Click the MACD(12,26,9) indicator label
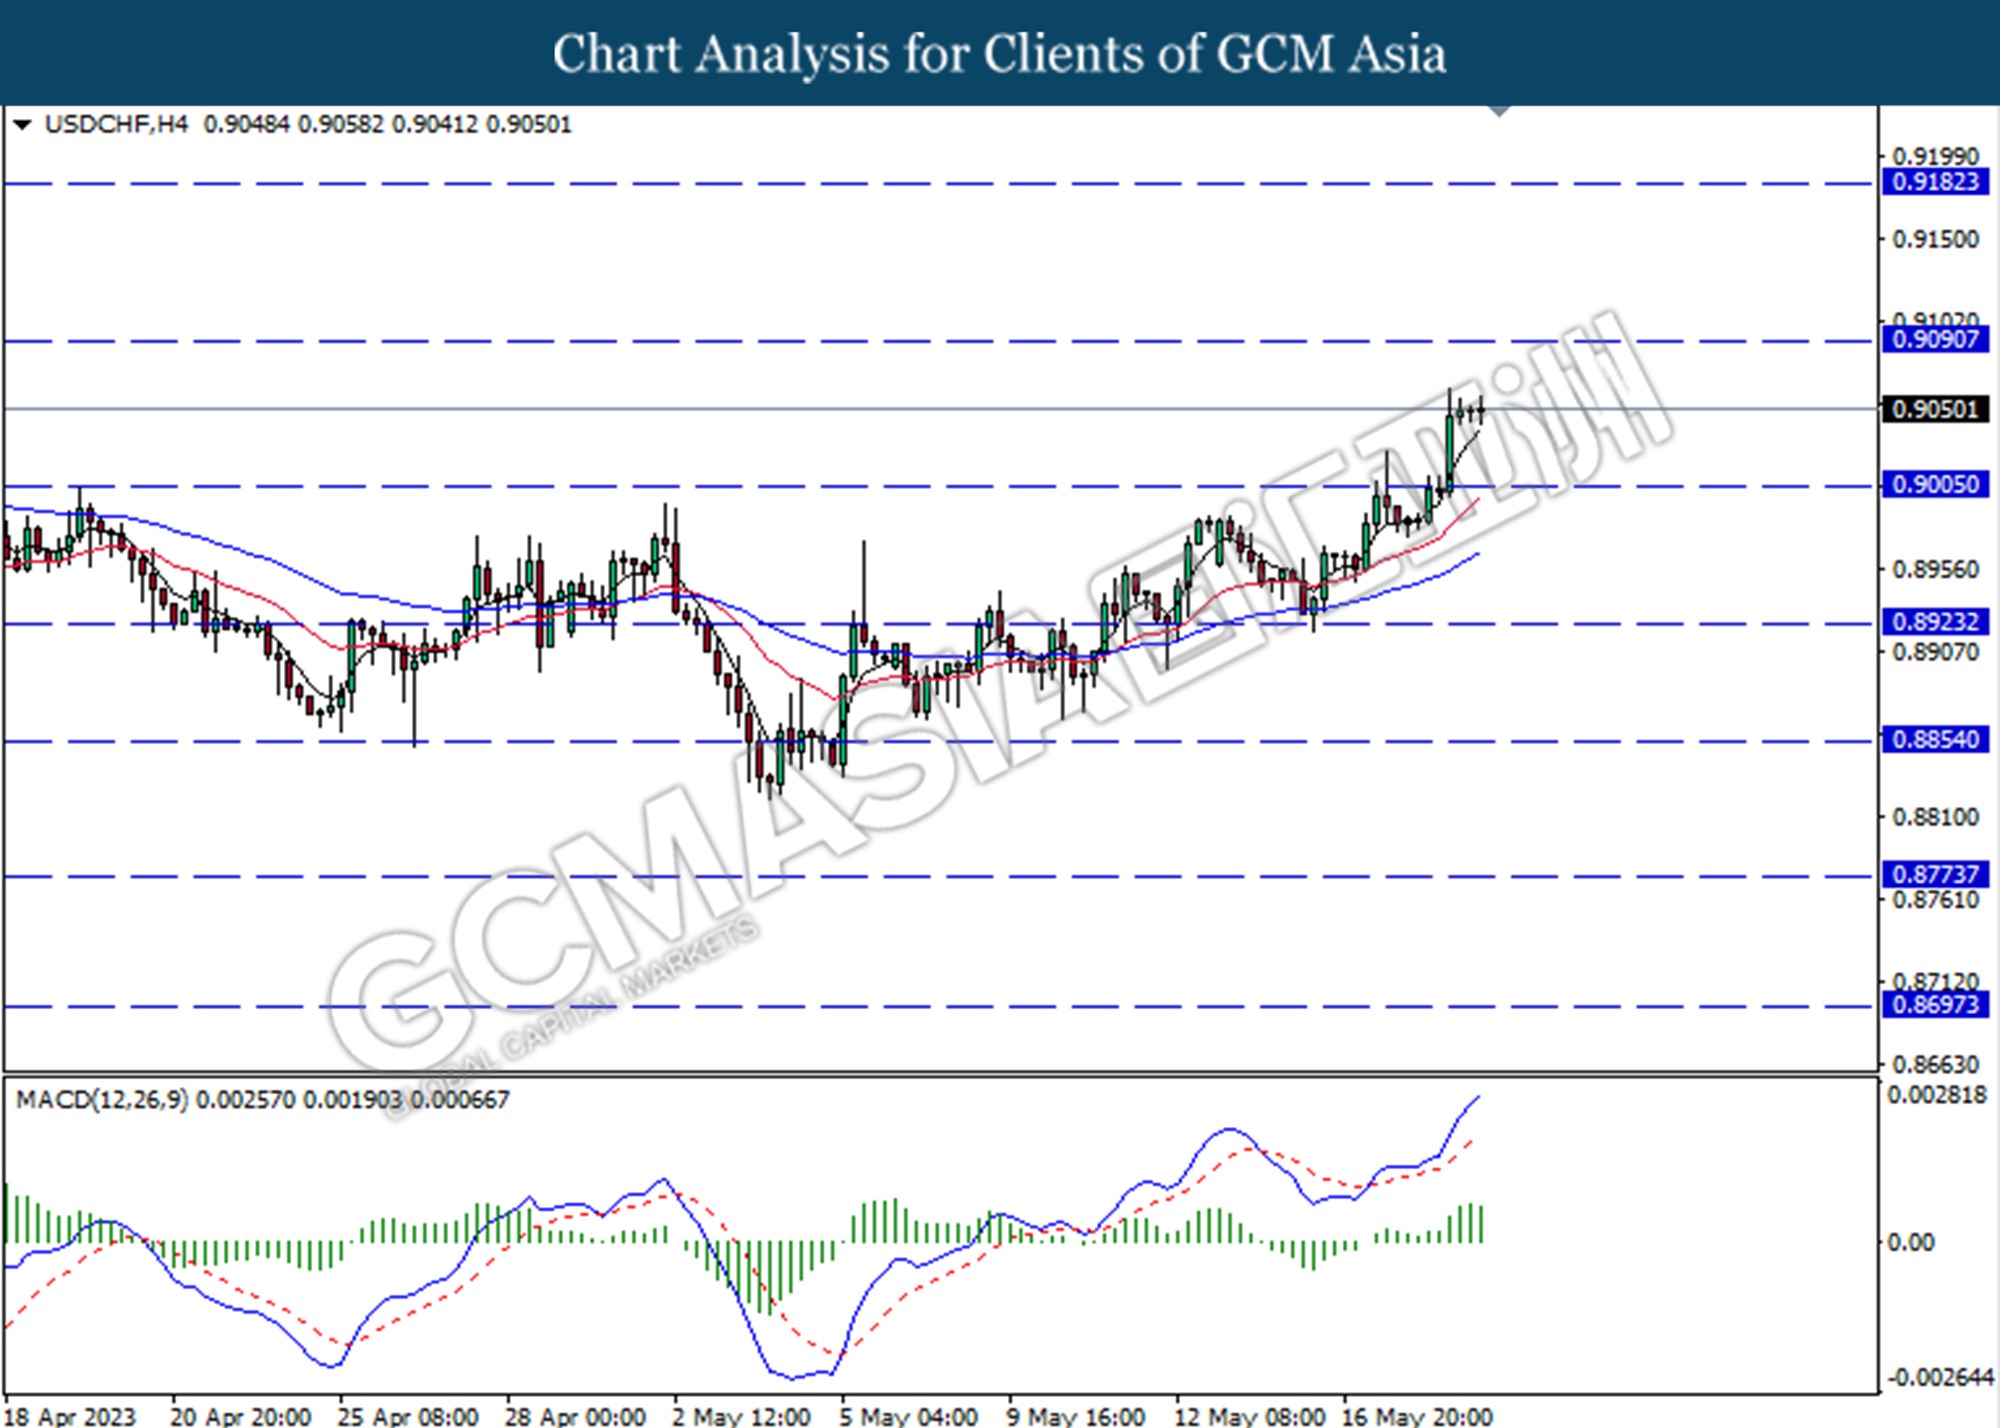Screen dimensions: 2000x1428 102,1100
